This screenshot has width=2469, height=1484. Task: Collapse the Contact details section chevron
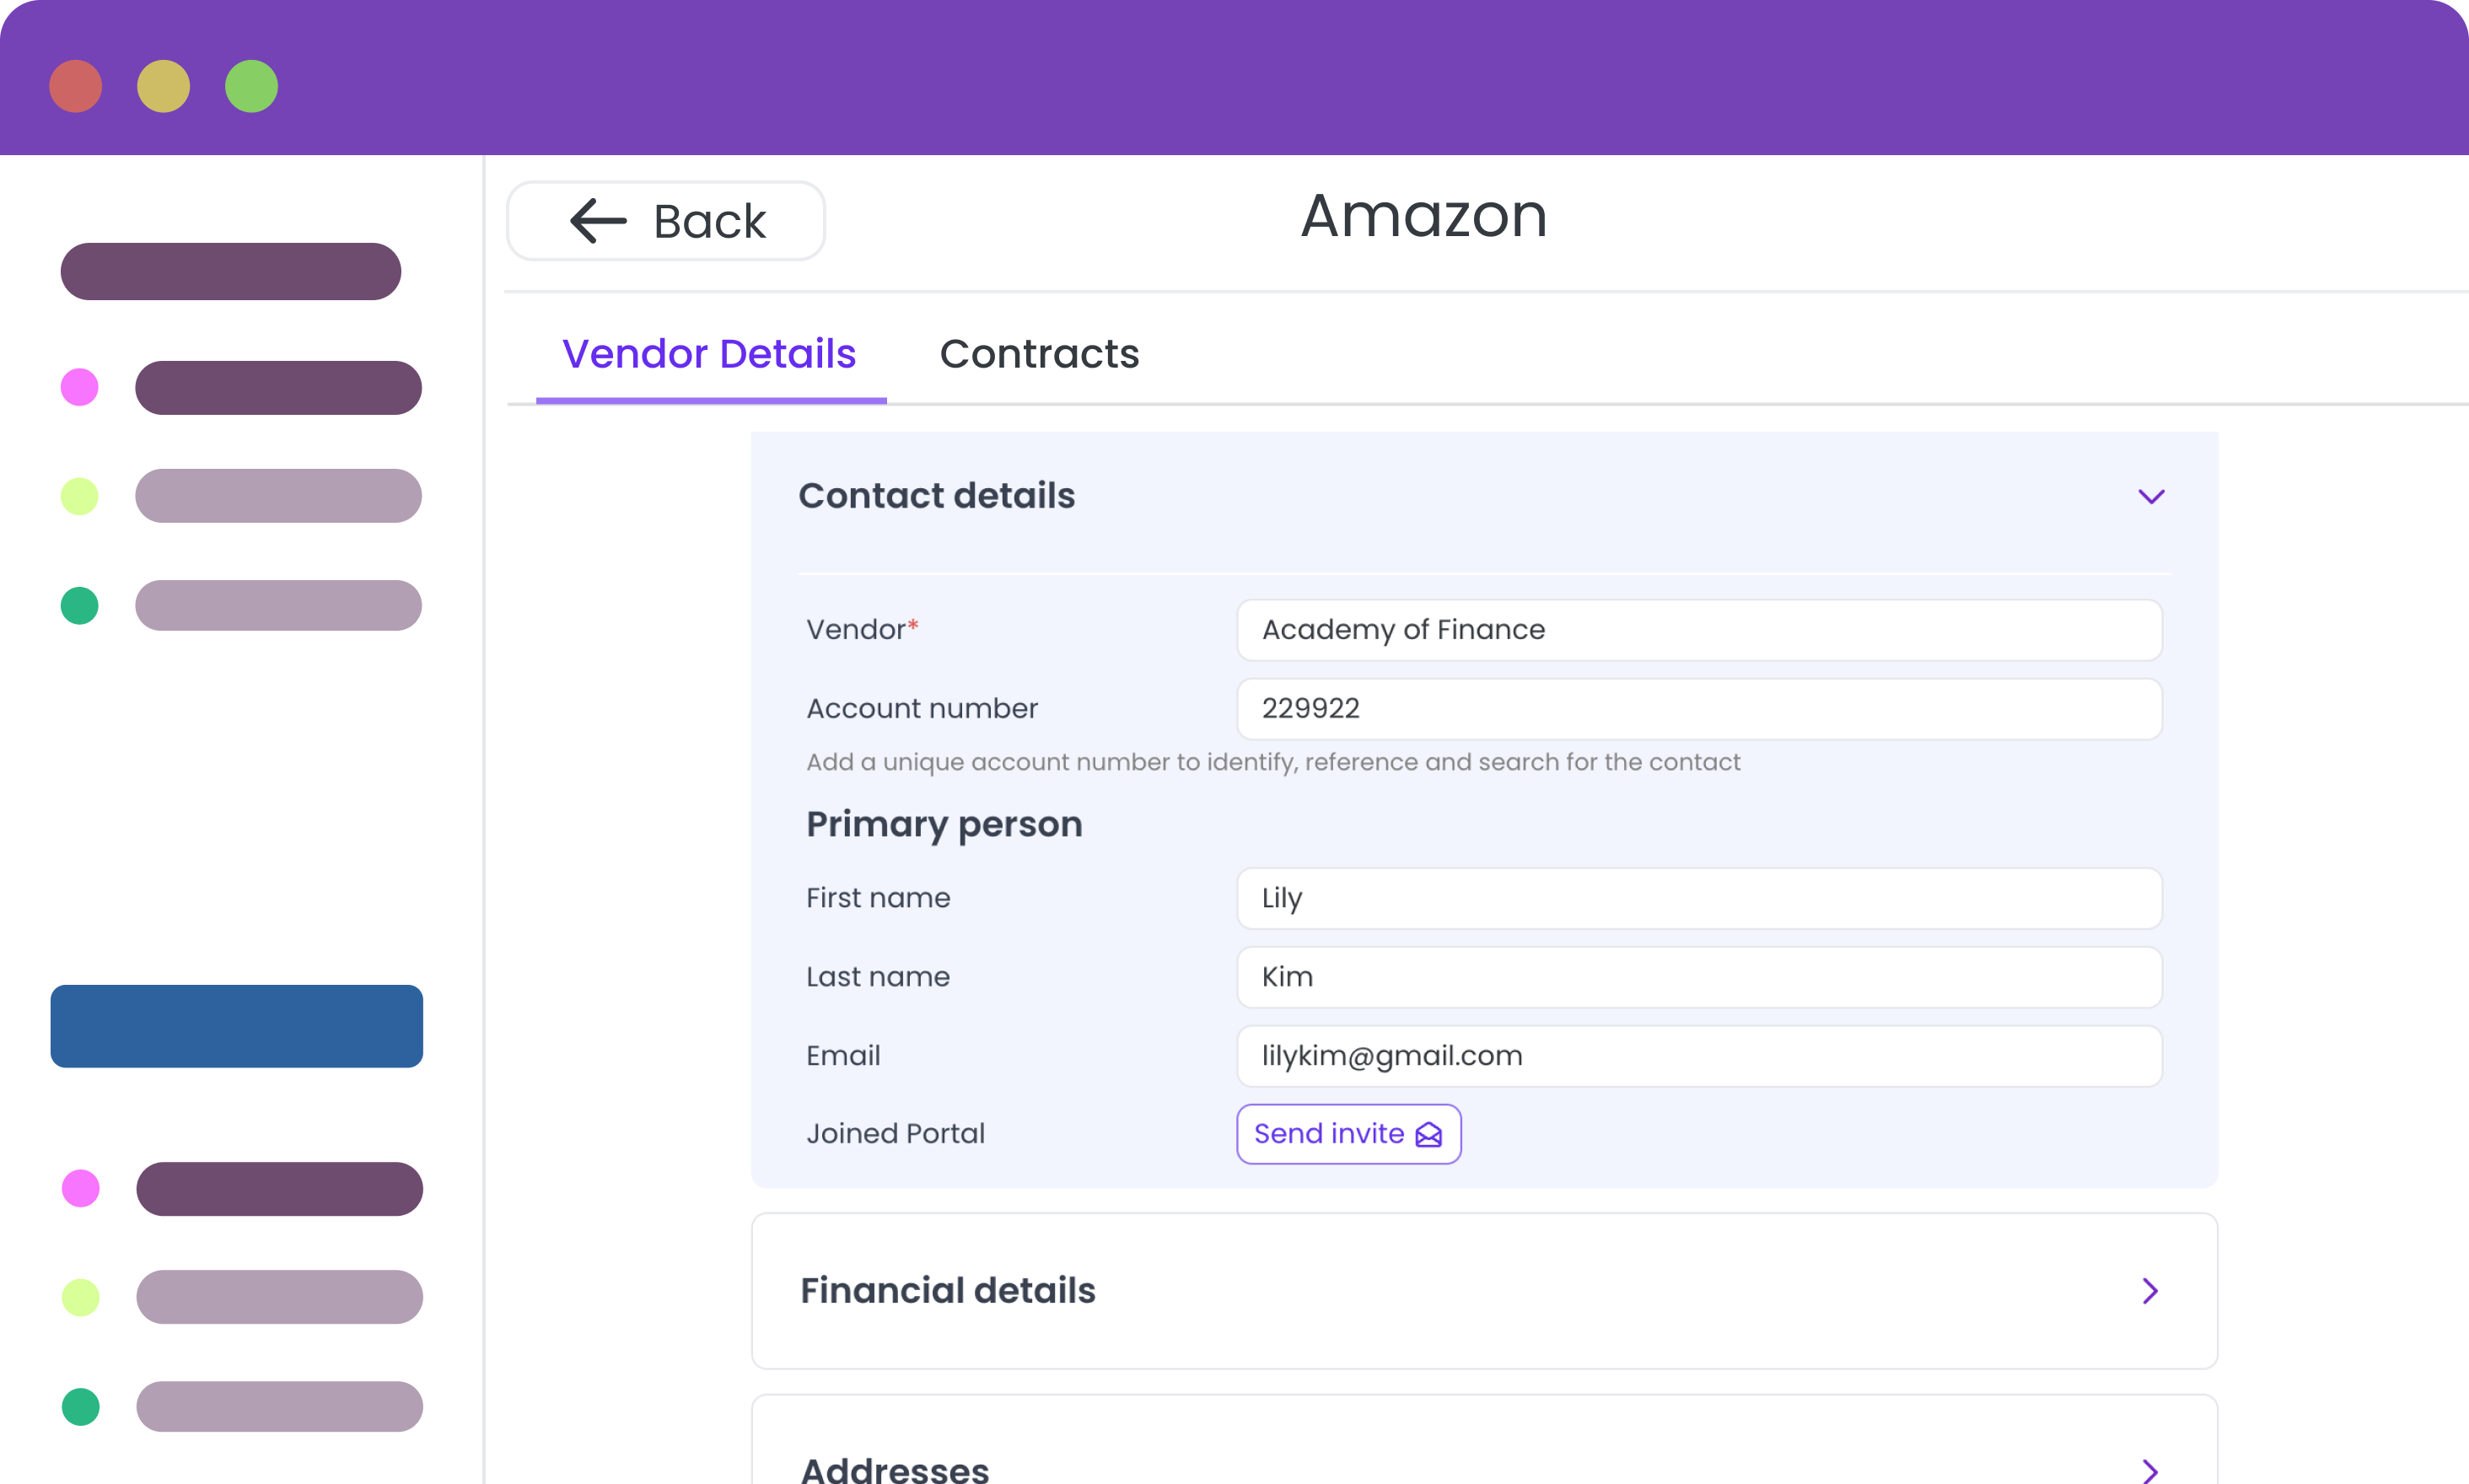coord(2151,497)
